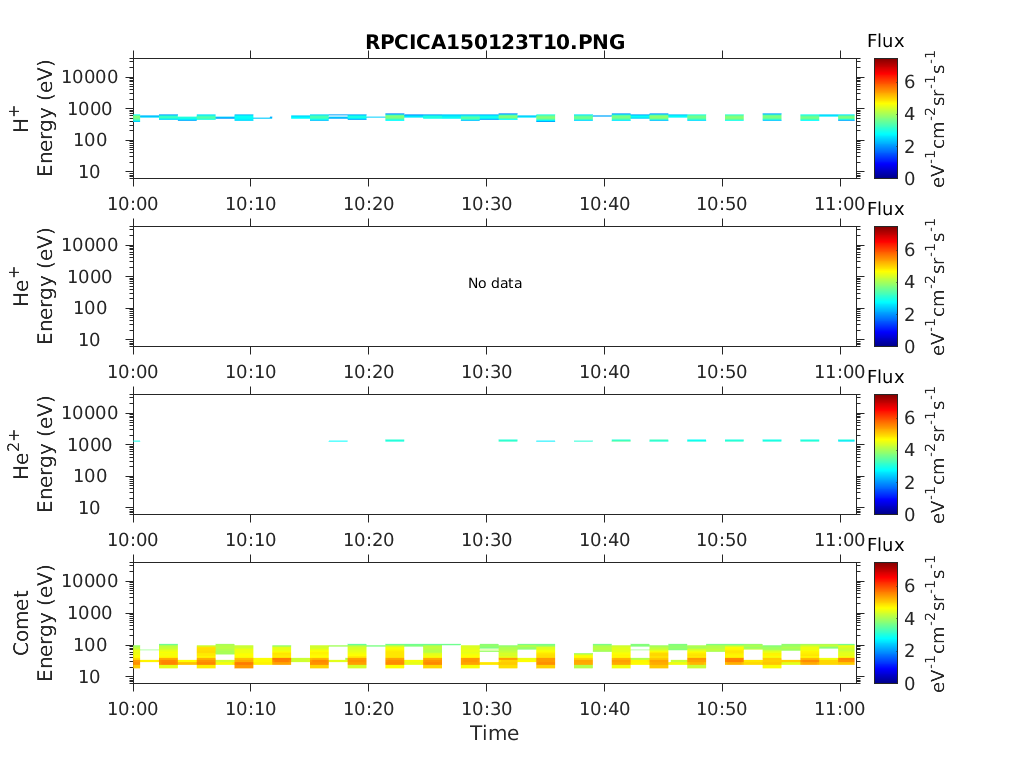Click the value 4 on He2+ colorbar
The image size is (1024, 768).
tap(910, 449)
